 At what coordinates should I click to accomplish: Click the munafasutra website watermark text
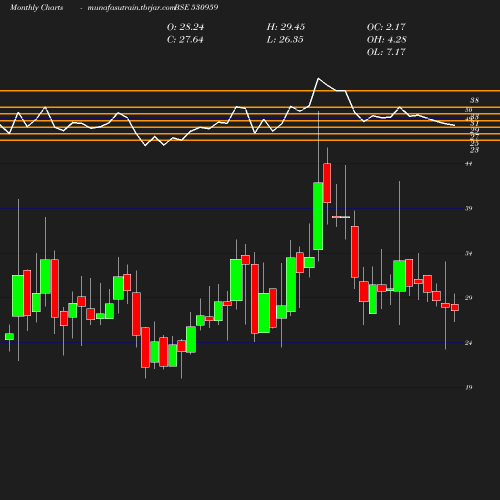[x=131, y=8]
